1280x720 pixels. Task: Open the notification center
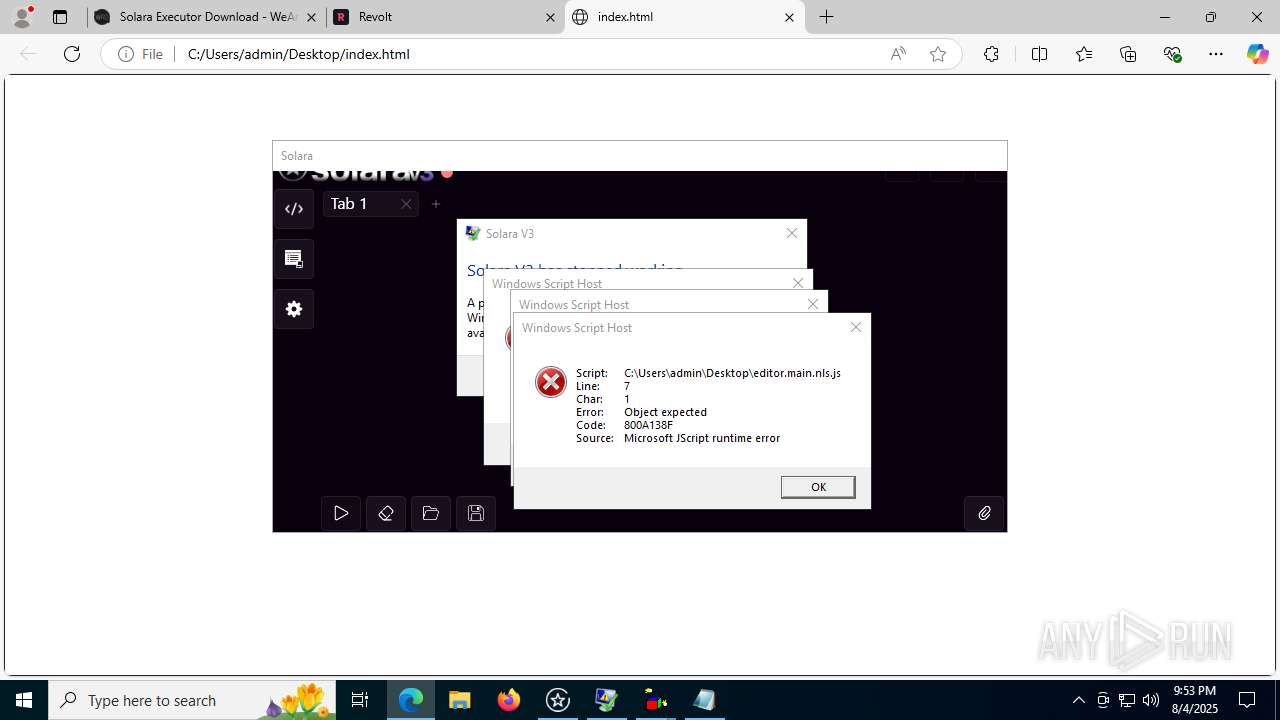1247,700
